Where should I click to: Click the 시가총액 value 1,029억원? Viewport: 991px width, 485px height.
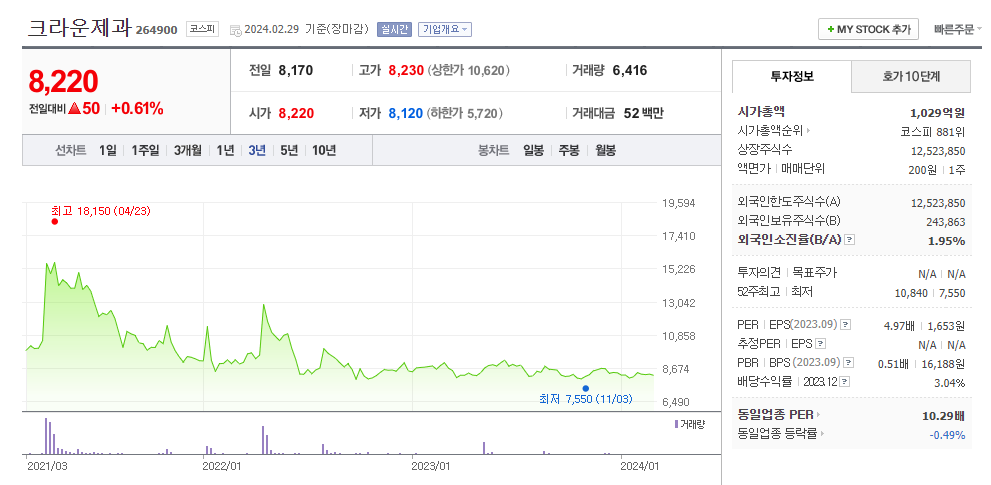coord(937,113)
